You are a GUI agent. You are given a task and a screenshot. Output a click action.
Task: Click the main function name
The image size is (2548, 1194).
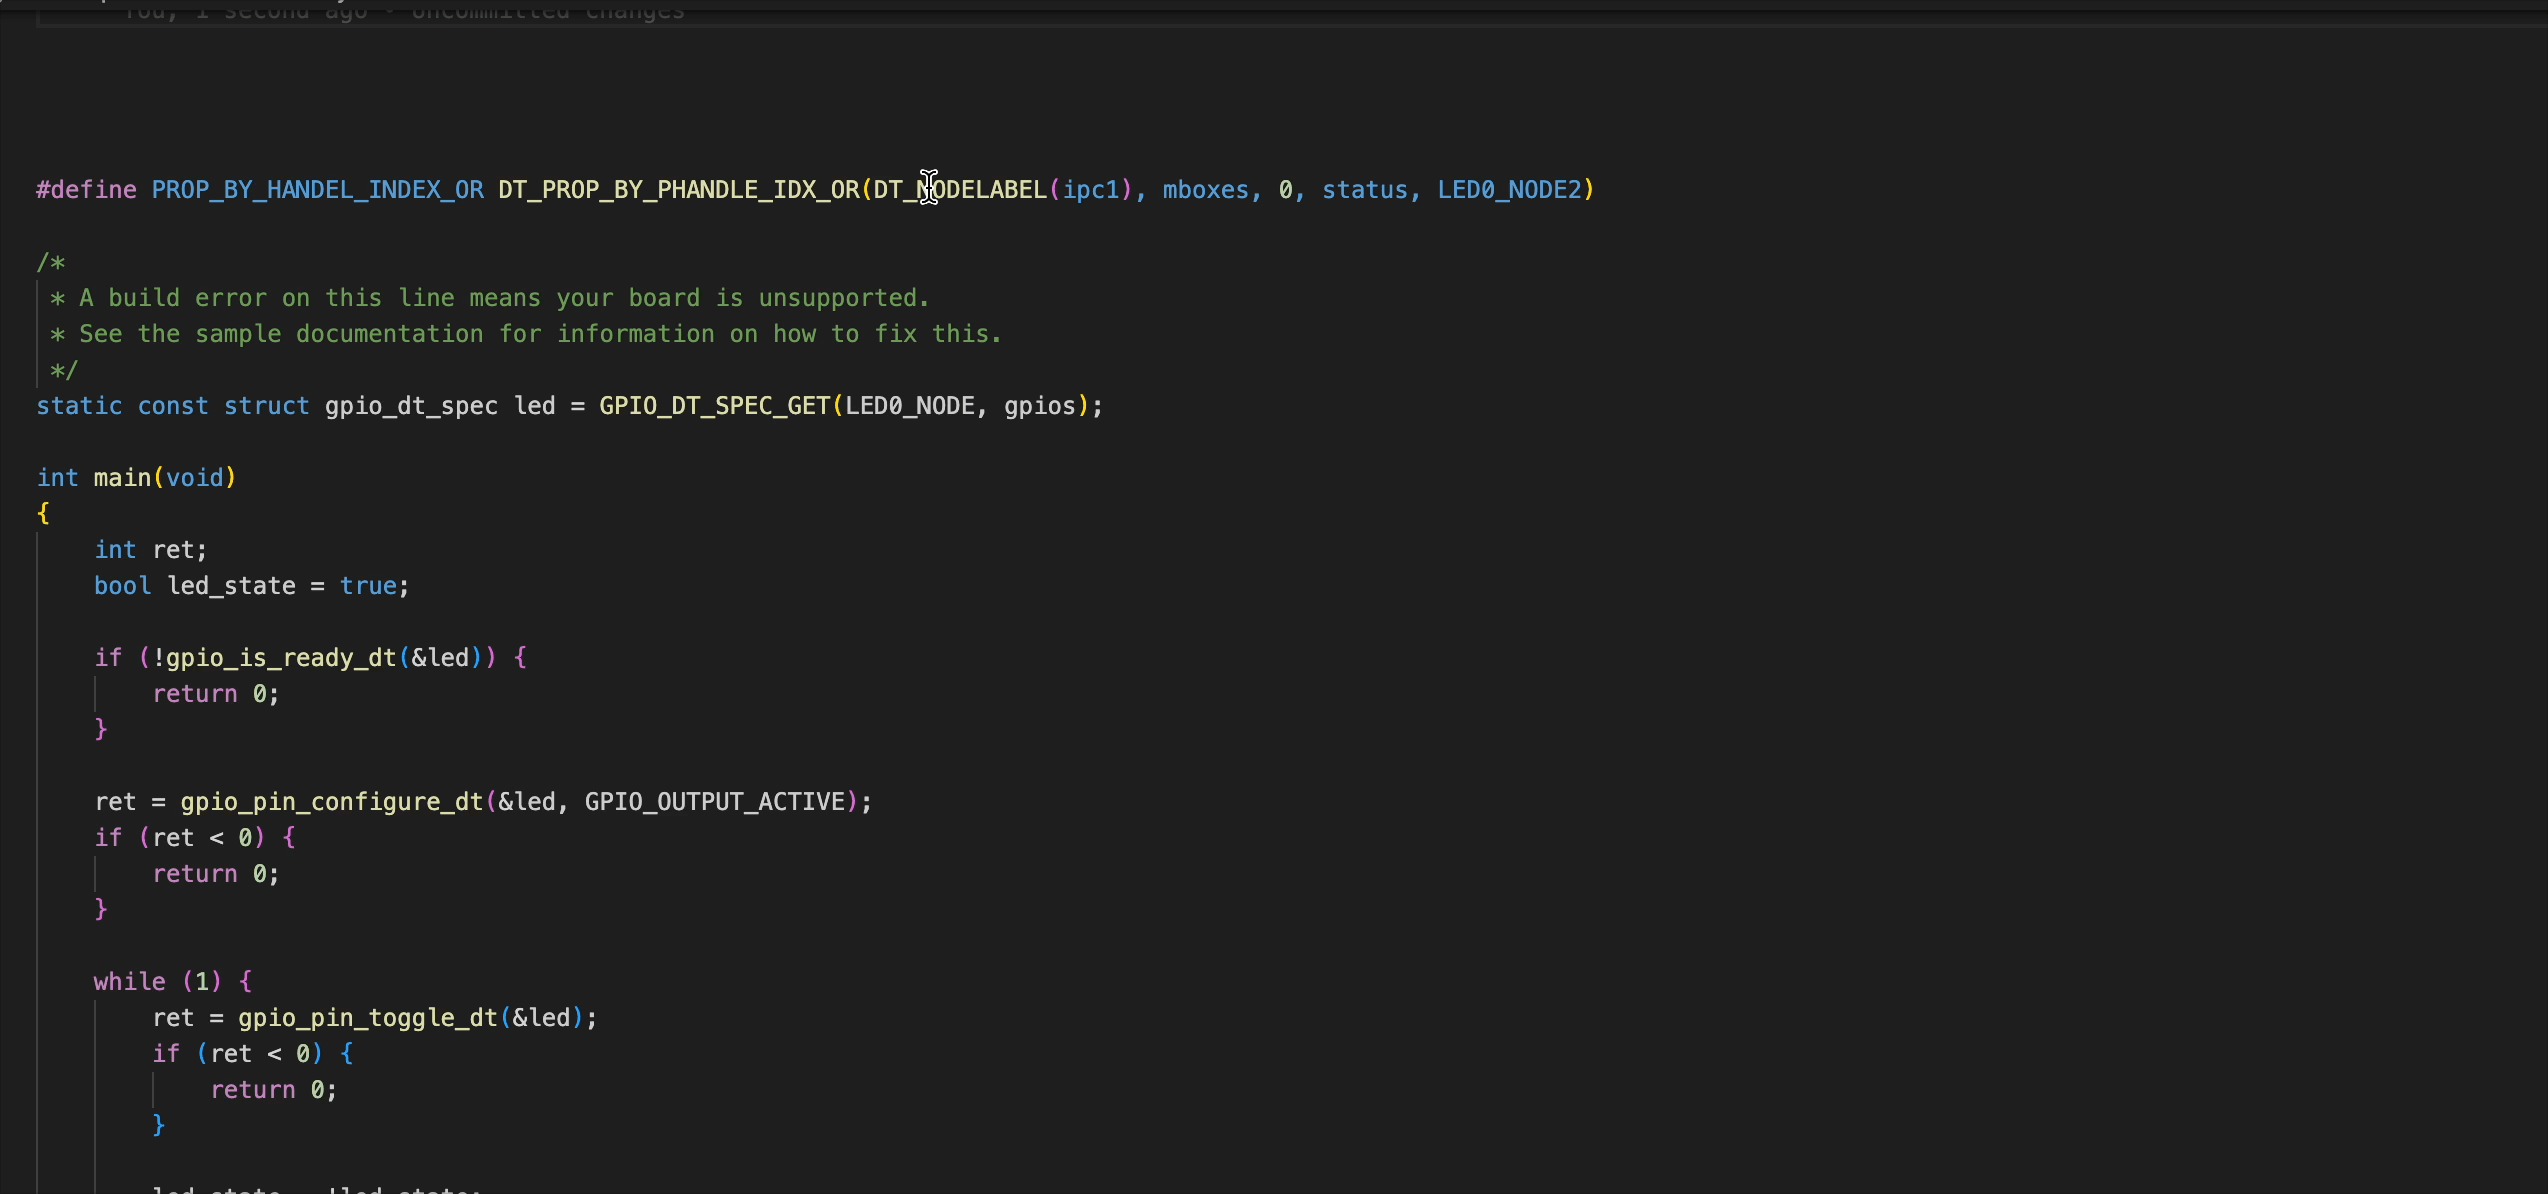(x=122, y=478)
